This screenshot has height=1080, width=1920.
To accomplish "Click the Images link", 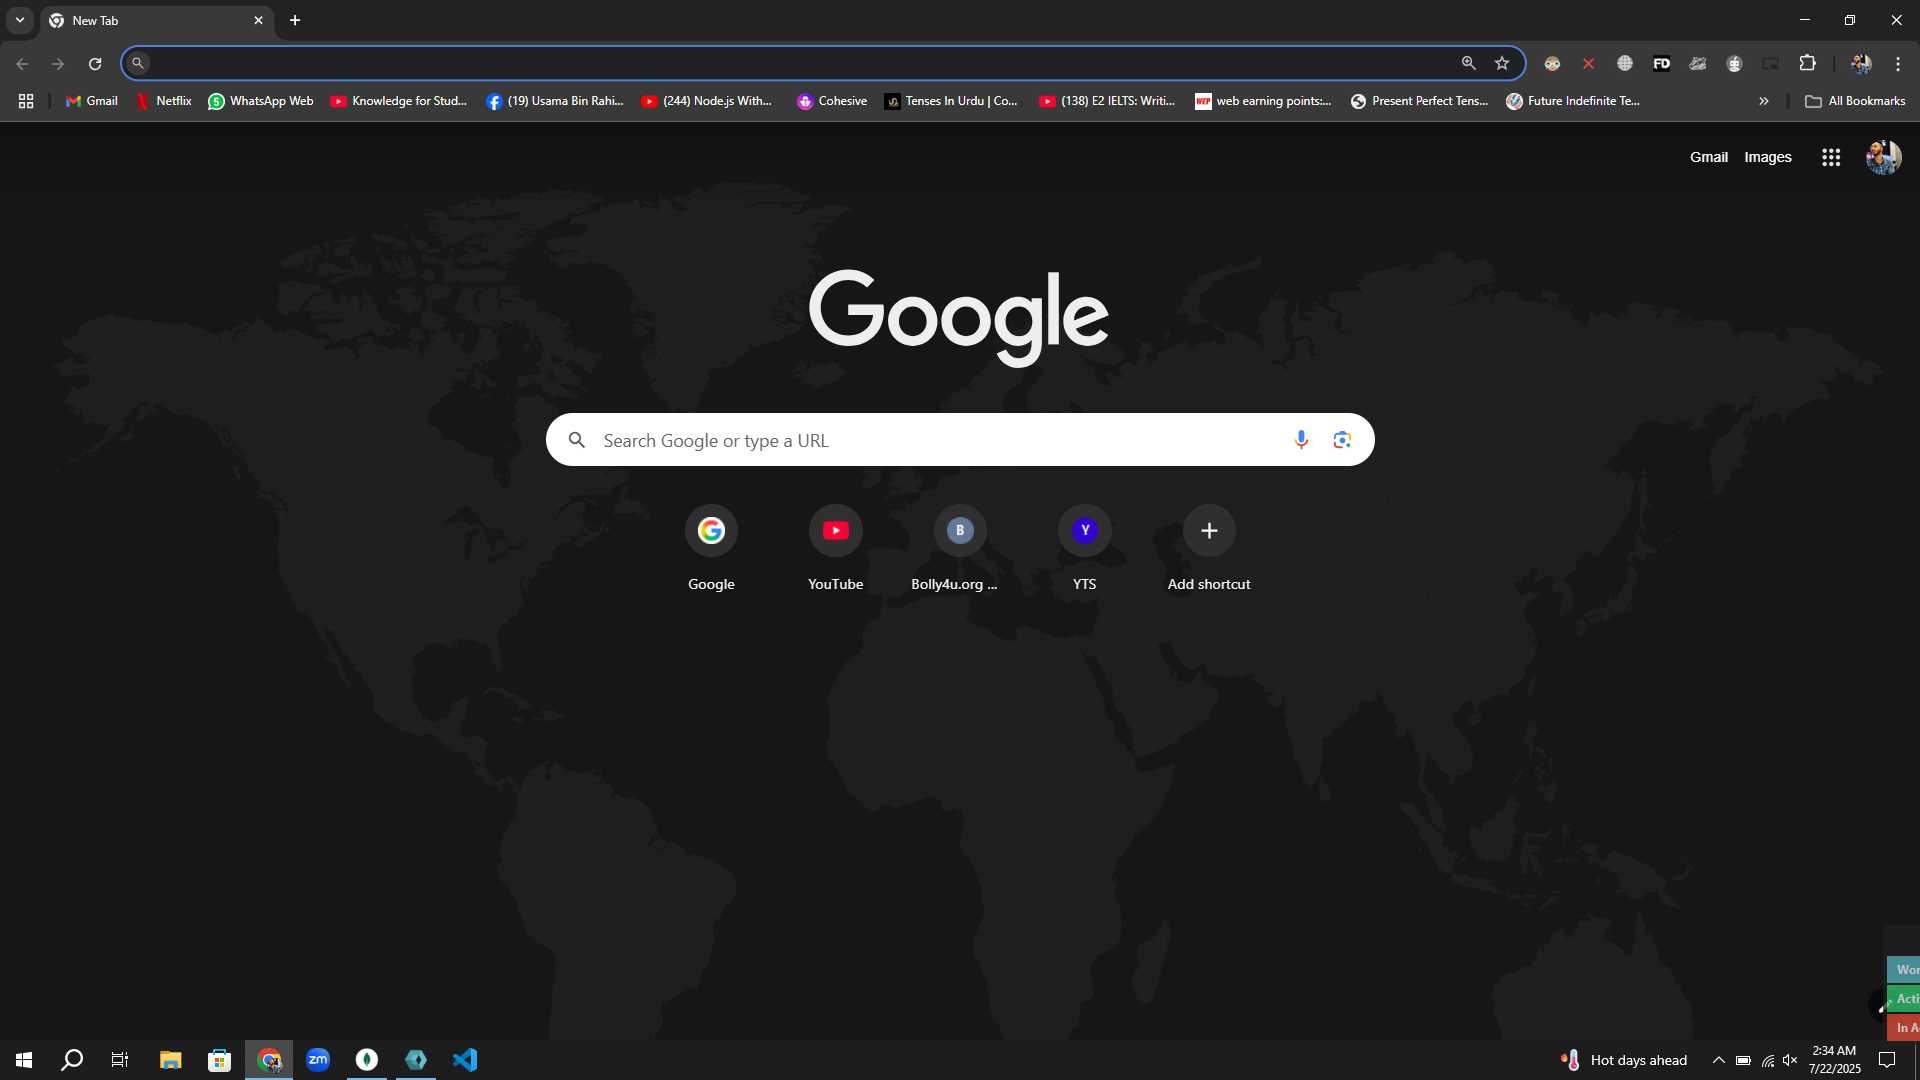I will tap(1767, 157).
